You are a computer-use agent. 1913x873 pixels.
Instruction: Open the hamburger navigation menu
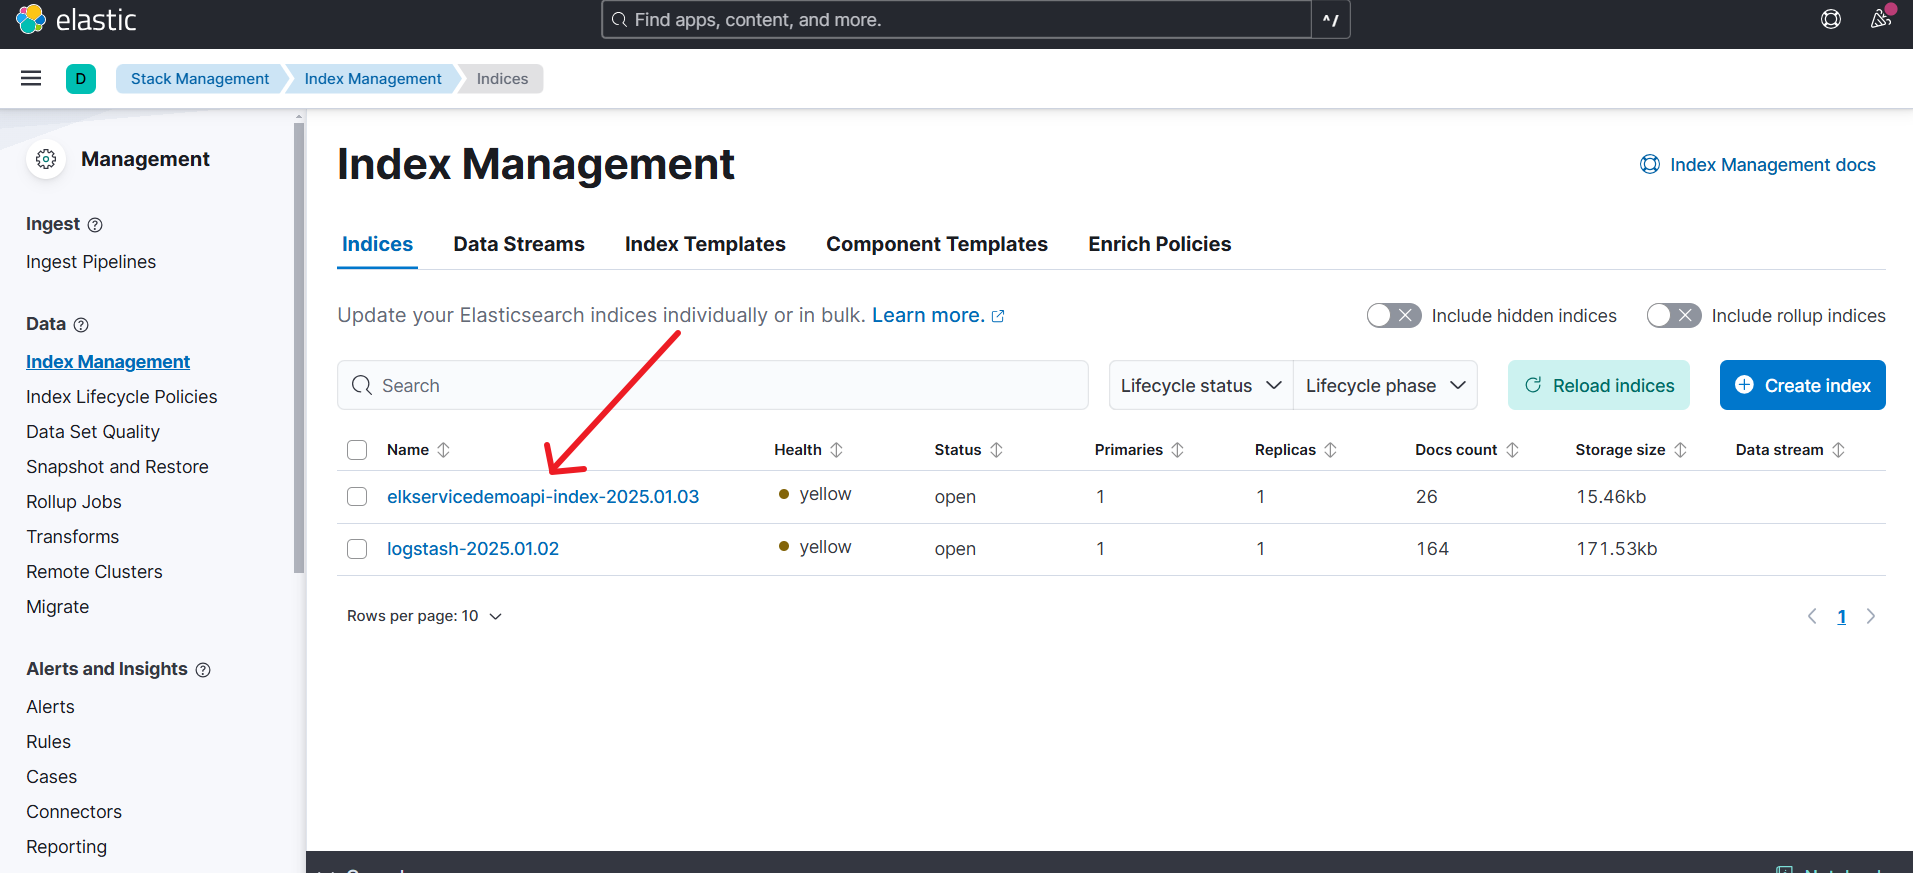[31, 78]
